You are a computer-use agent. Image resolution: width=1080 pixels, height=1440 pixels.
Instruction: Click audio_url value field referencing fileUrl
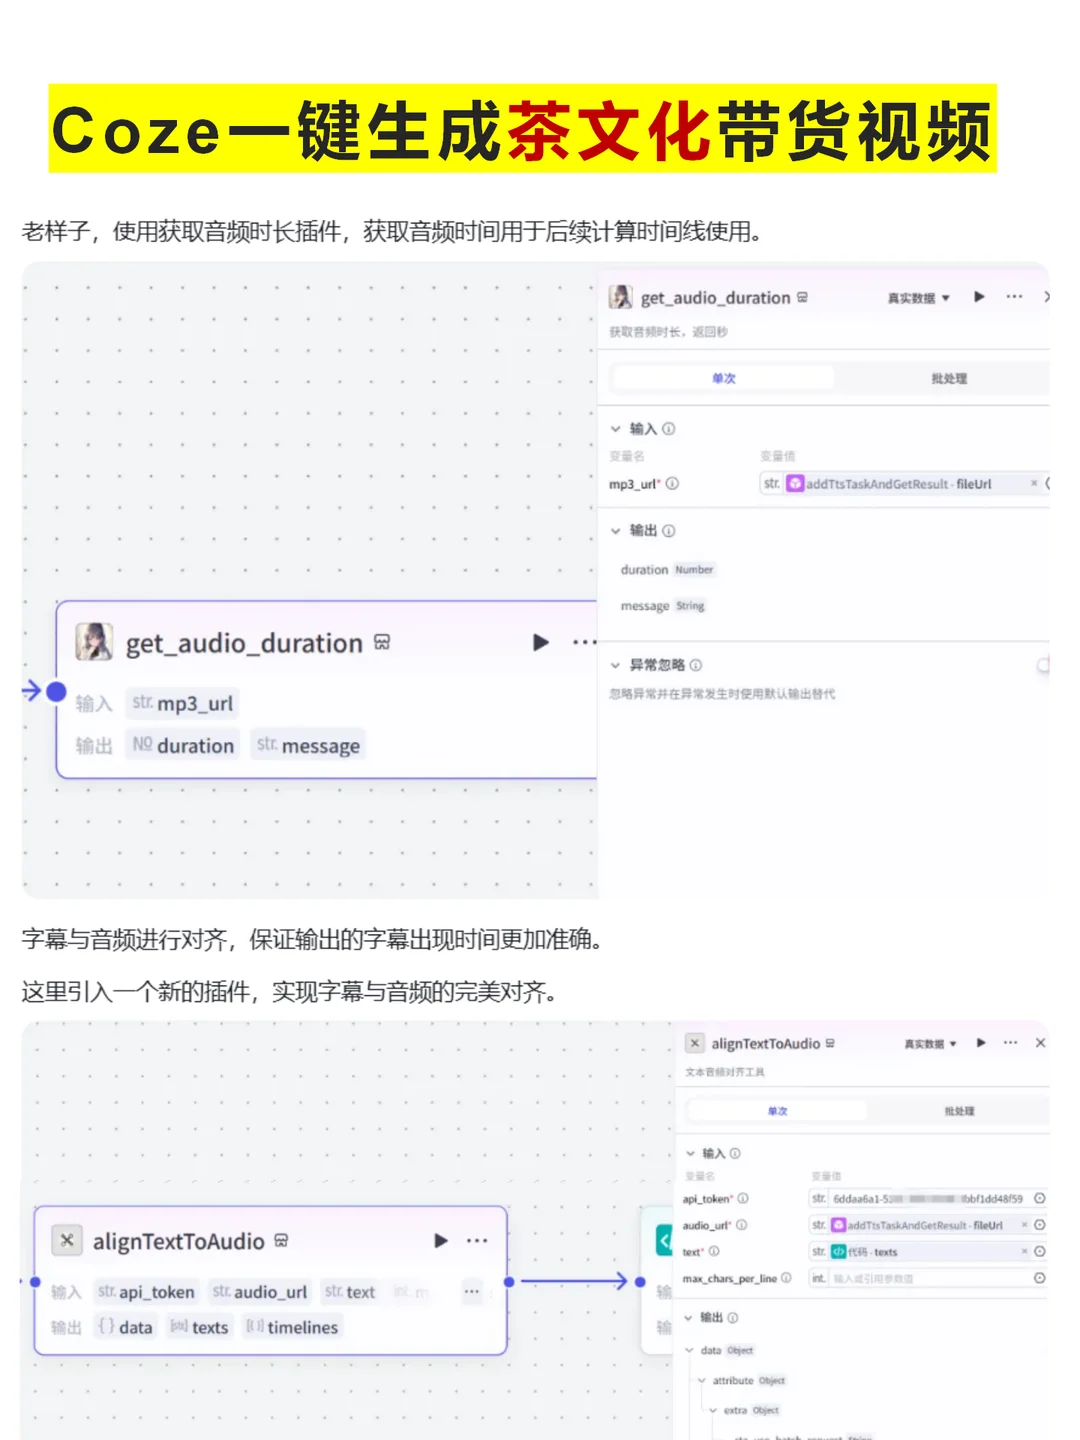tap(919, 1225)
